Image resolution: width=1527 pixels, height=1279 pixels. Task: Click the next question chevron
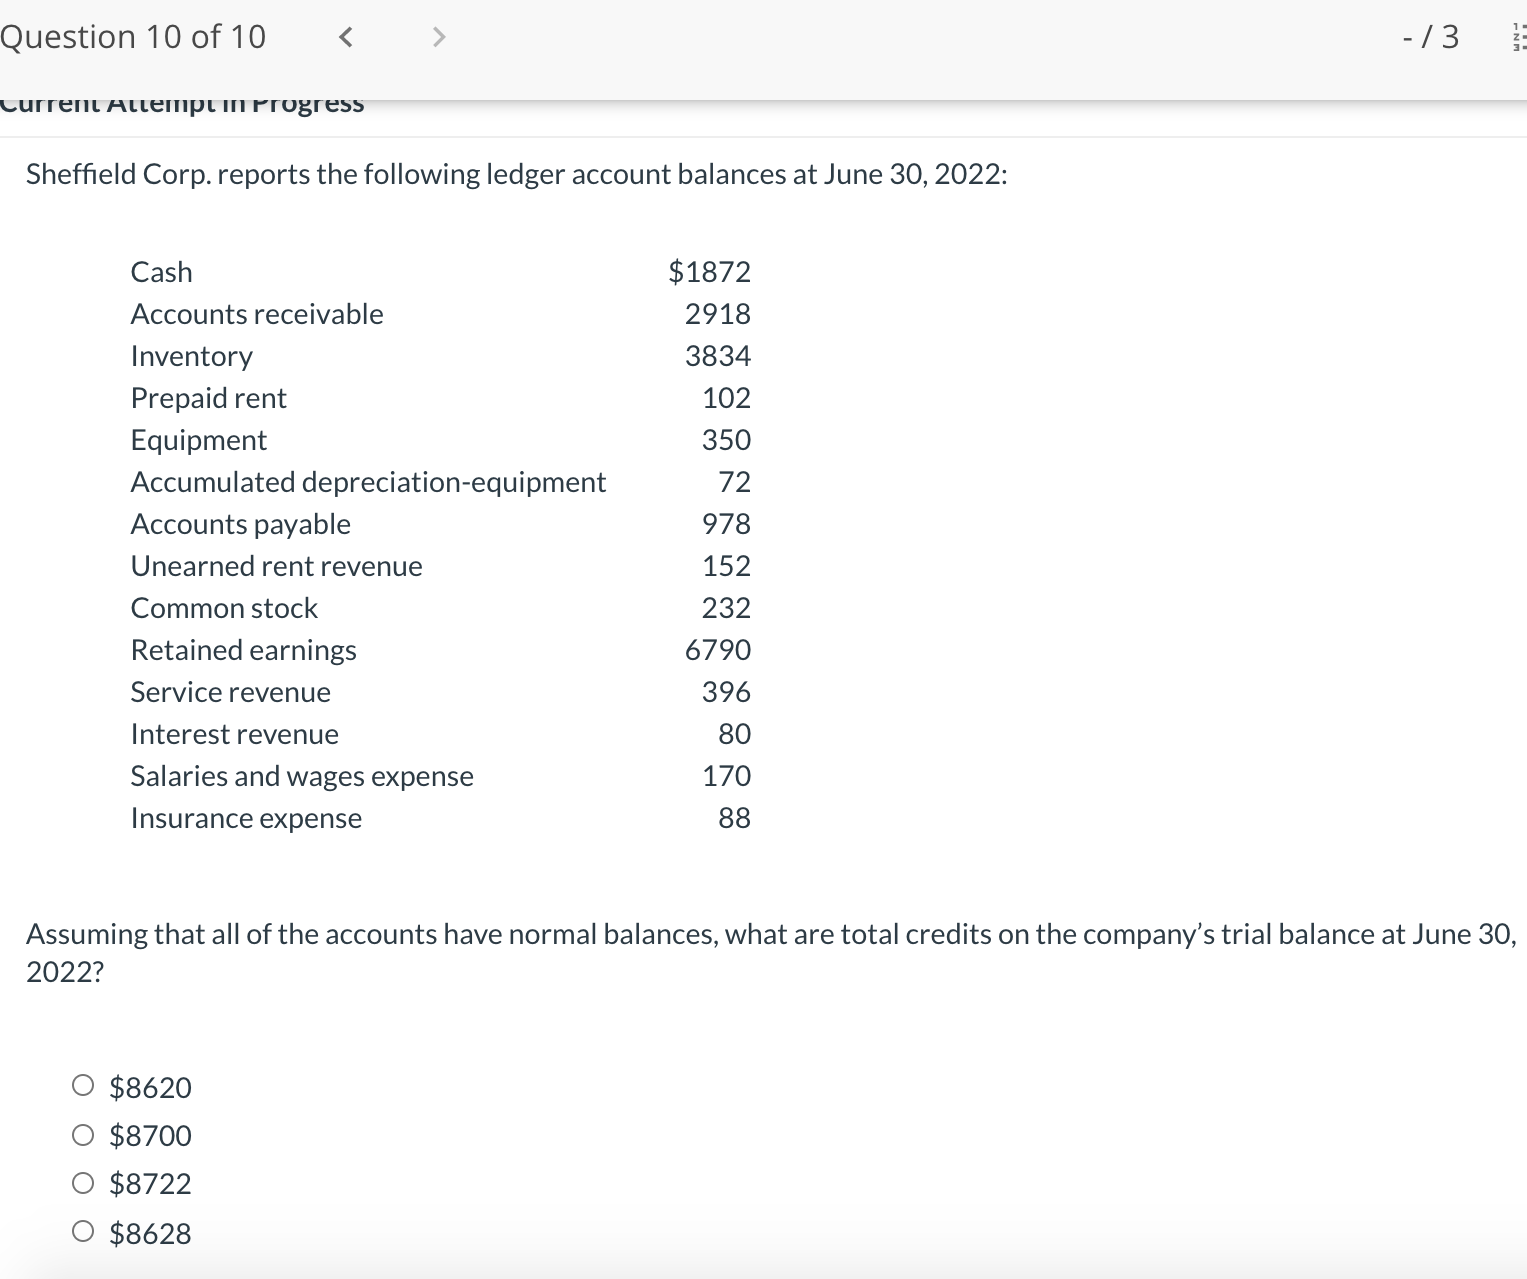[x=437, y=37]
